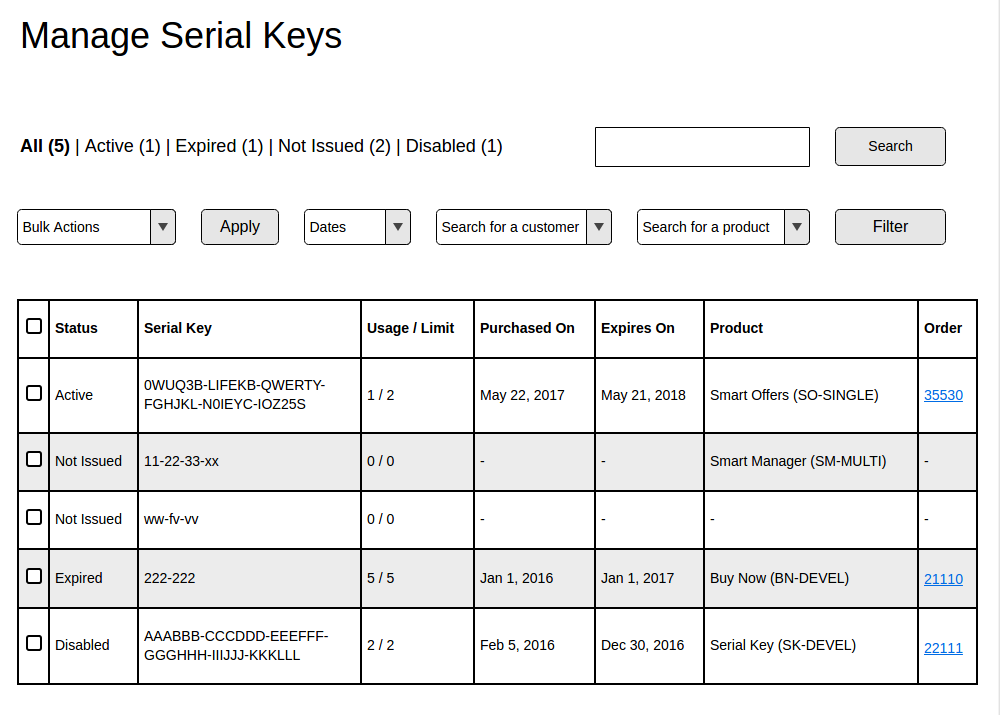
Task: Open order 22111 link
Action: 943,649
